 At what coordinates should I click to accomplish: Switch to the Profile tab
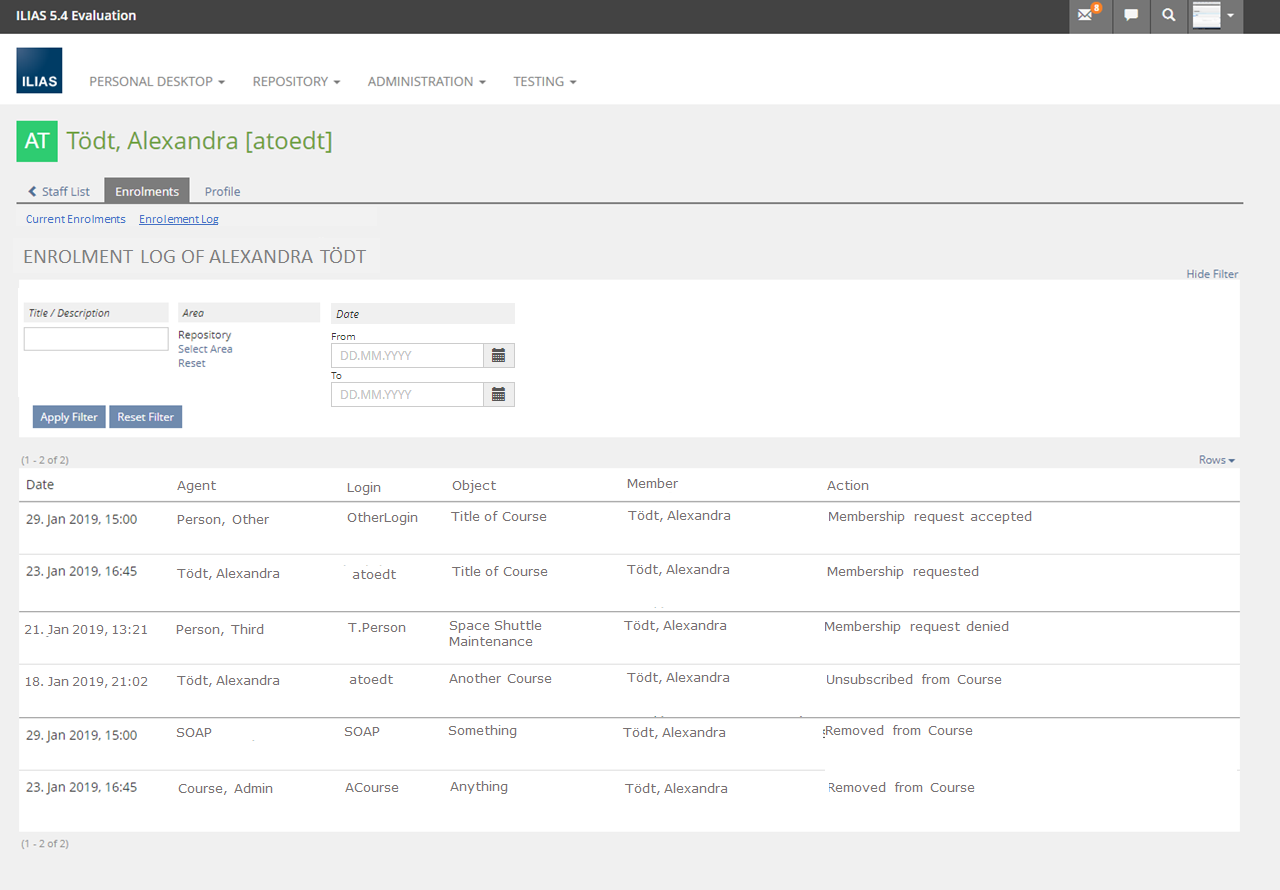pos(222,191)
